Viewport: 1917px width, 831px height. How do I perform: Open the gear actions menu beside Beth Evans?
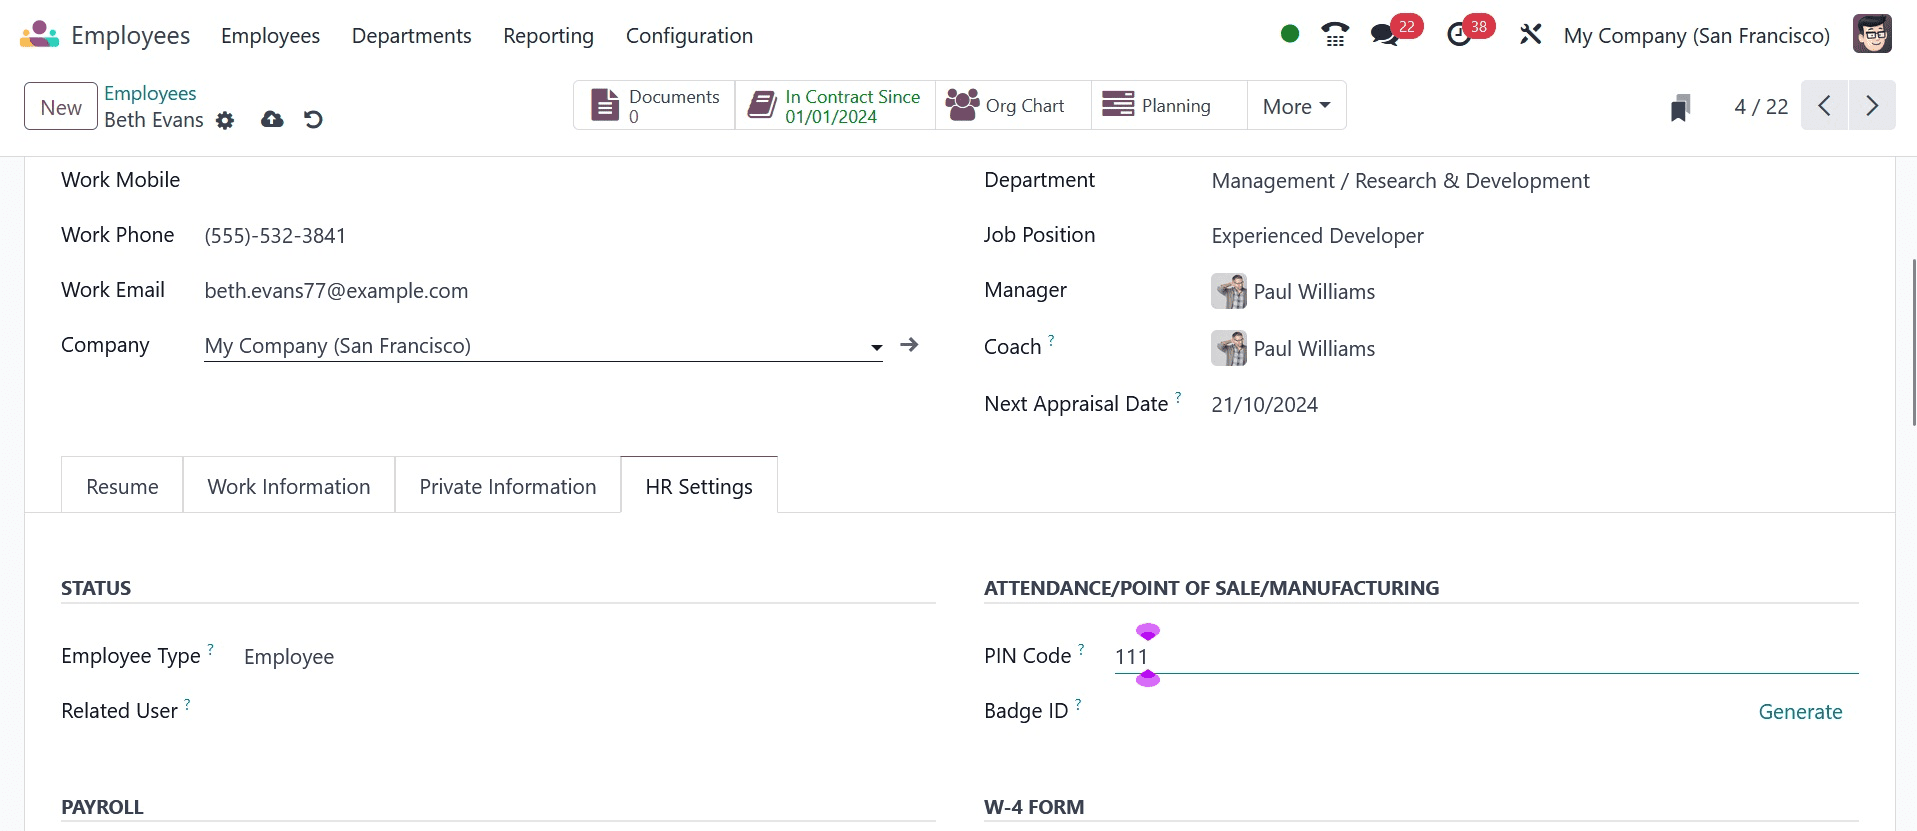[225, 121]
